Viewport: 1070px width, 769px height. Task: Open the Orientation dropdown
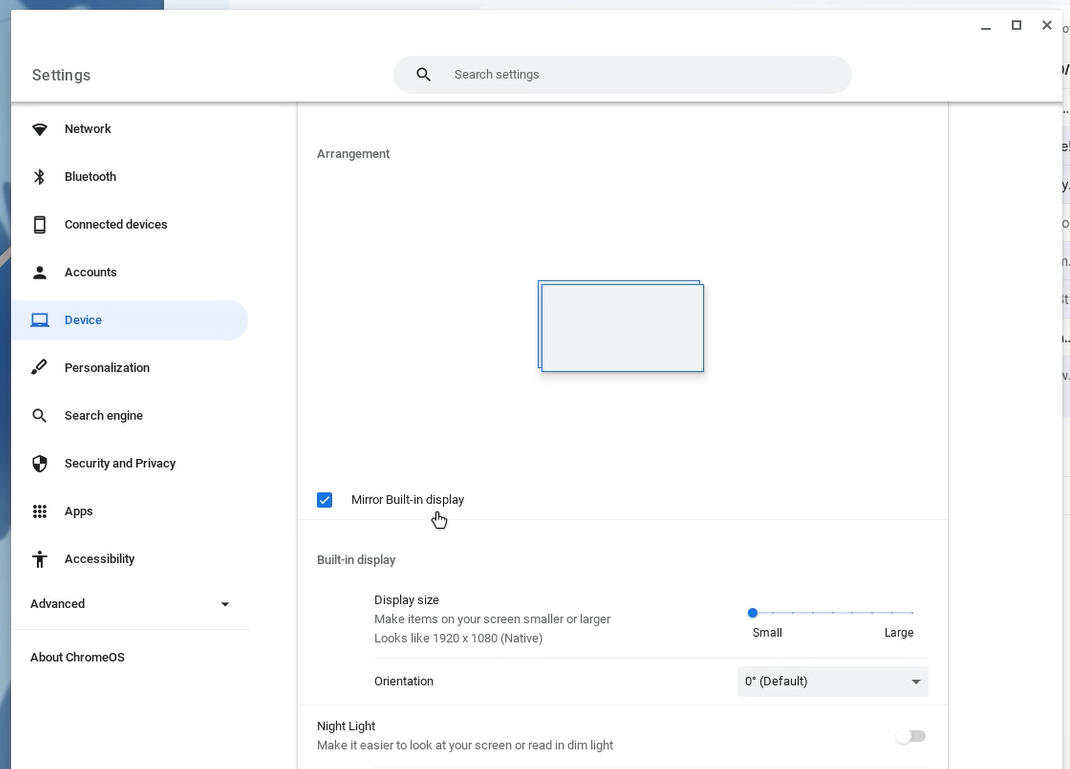click(832, 682)
